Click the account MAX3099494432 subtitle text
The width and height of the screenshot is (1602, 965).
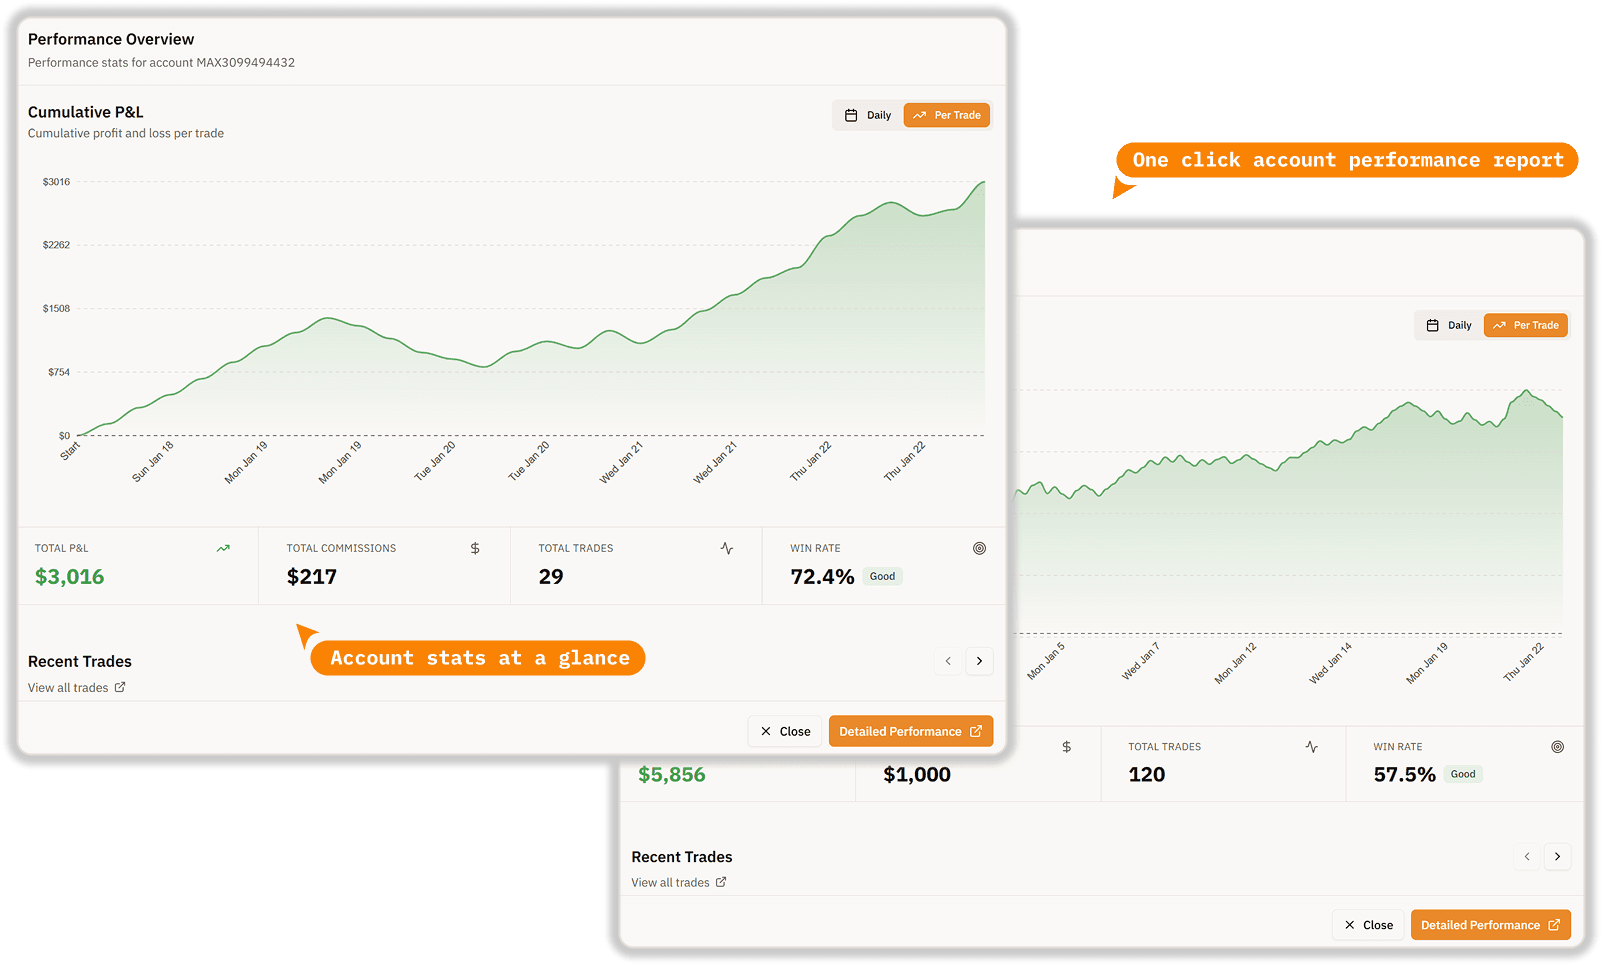(161, 63)
